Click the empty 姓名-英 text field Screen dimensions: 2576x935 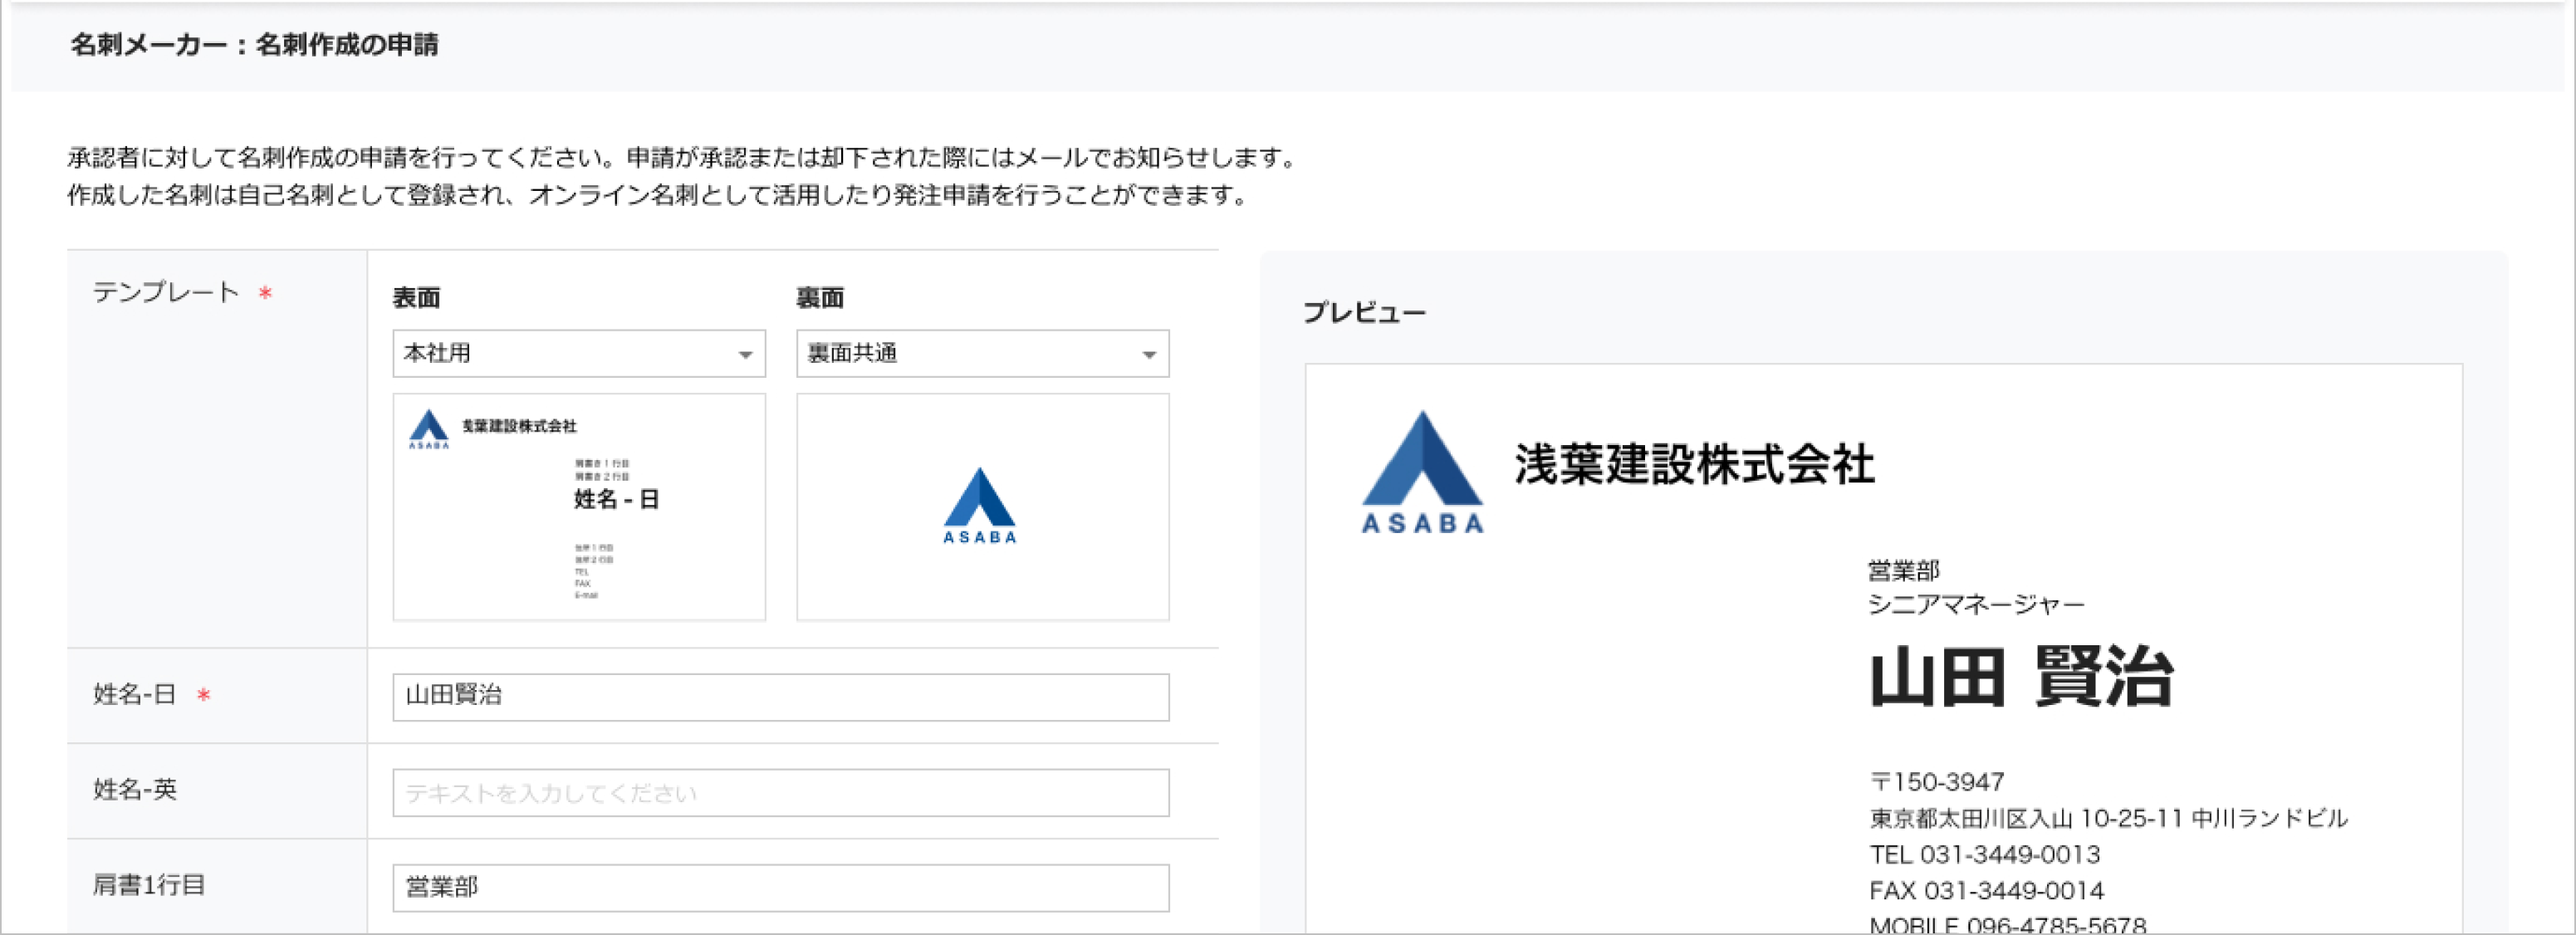780,793
